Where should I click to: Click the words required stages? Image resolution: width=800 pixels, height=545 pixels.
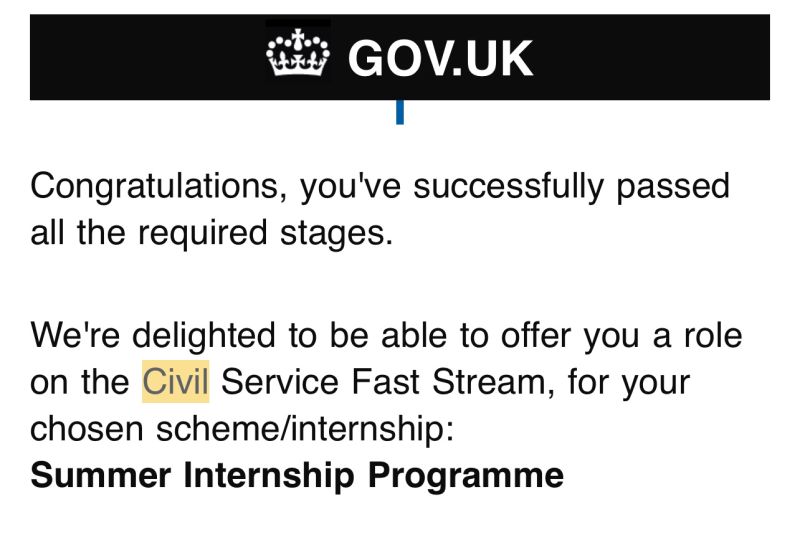point(265,234)
